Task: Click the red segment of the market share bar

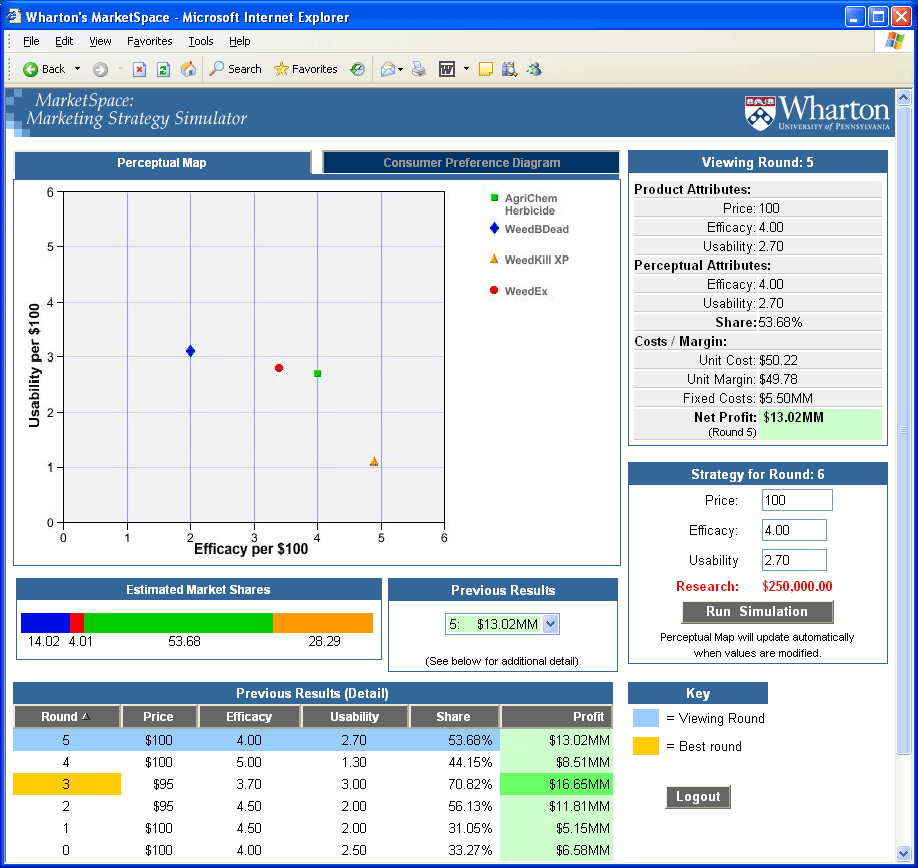Action: point(77,623)
